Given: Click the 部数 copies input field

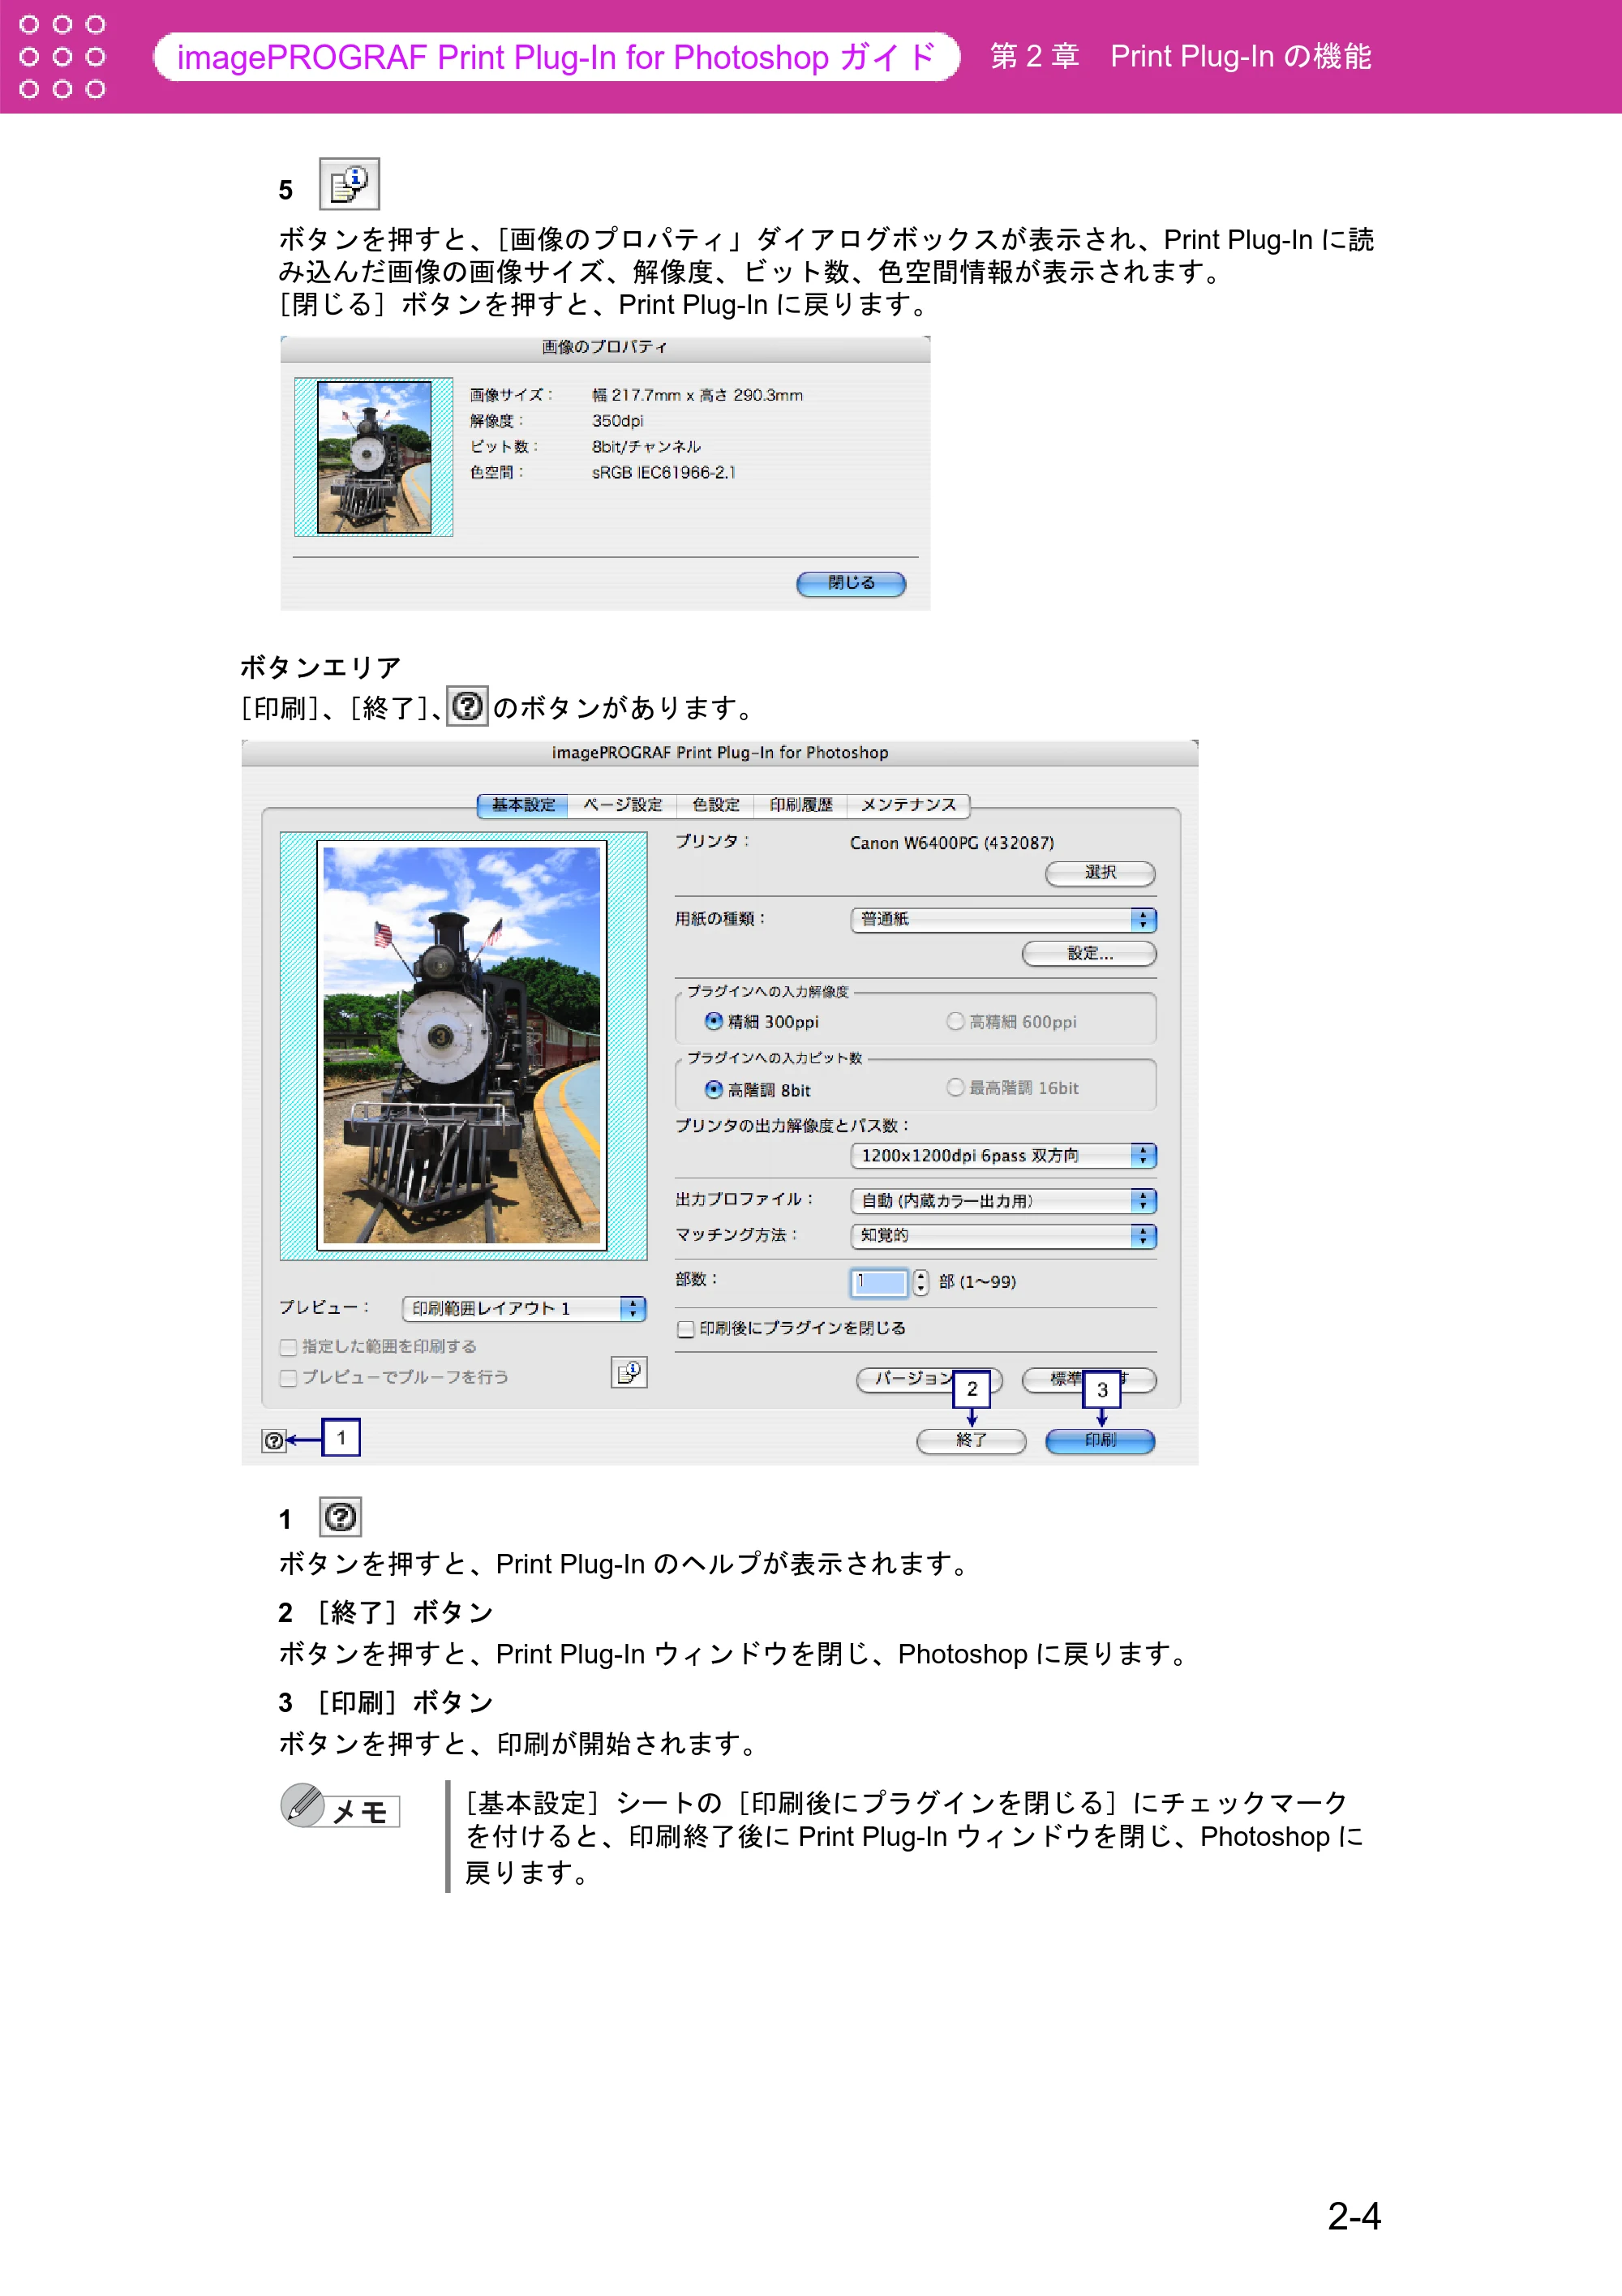Looking at the screenshot, I should [x=879, y=1282].
